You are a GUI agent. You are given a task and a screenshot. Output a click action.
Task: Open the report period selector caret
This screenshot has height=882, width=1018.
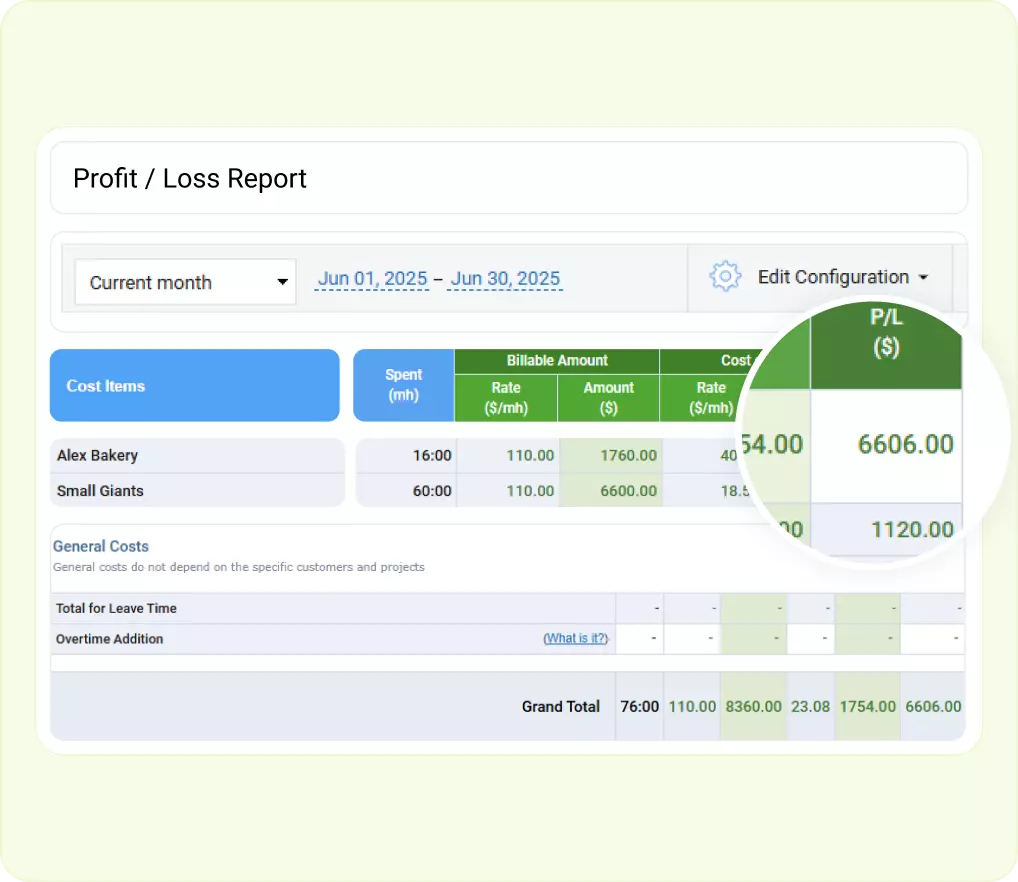click(283, 282)
